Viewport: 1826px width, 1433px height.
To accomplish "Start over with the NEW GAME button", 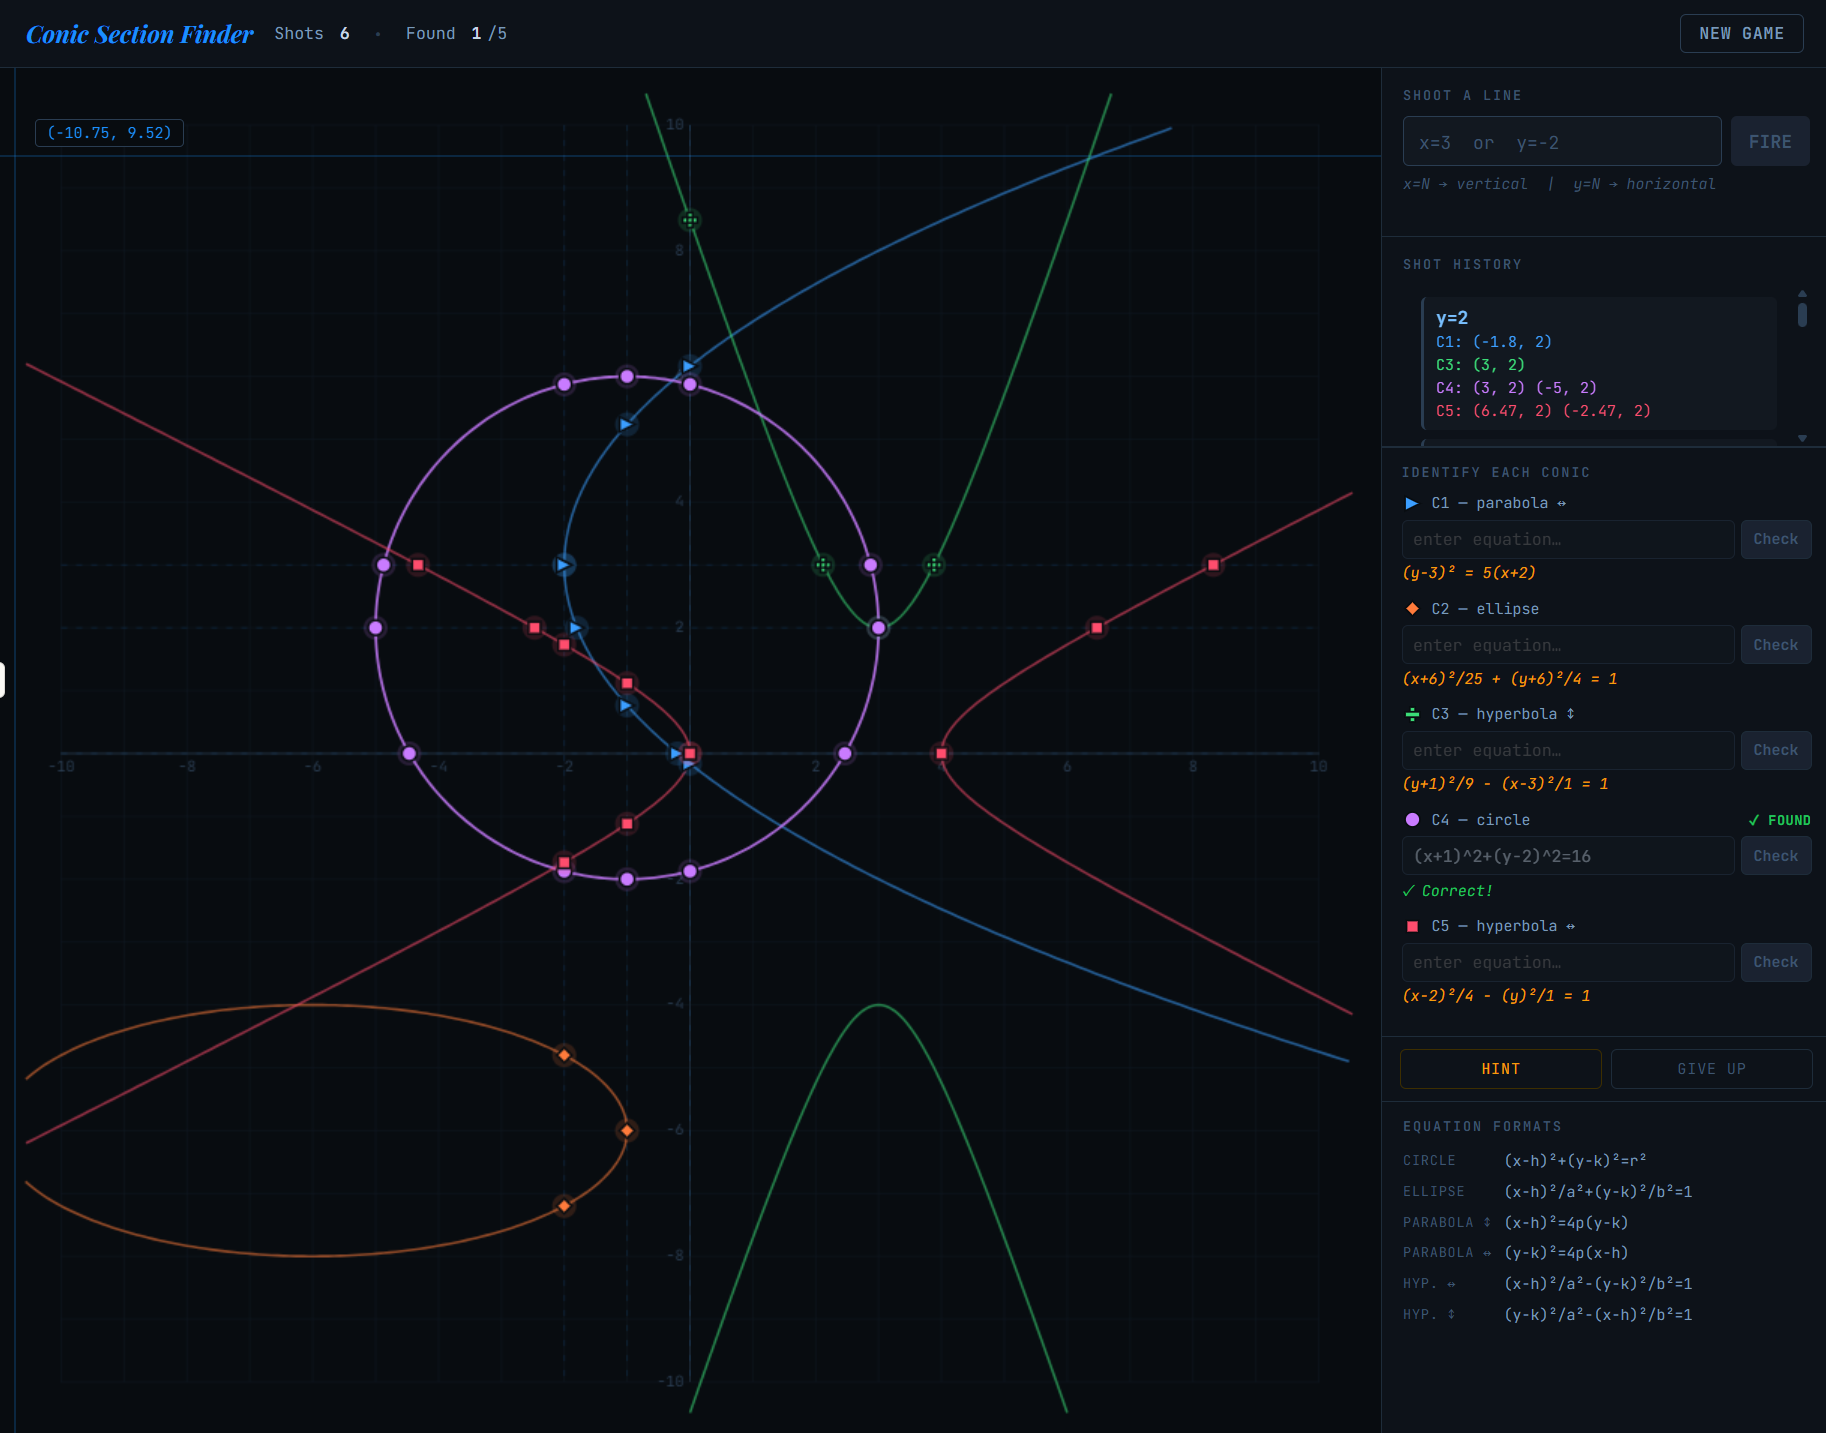I will point(1741,33).
